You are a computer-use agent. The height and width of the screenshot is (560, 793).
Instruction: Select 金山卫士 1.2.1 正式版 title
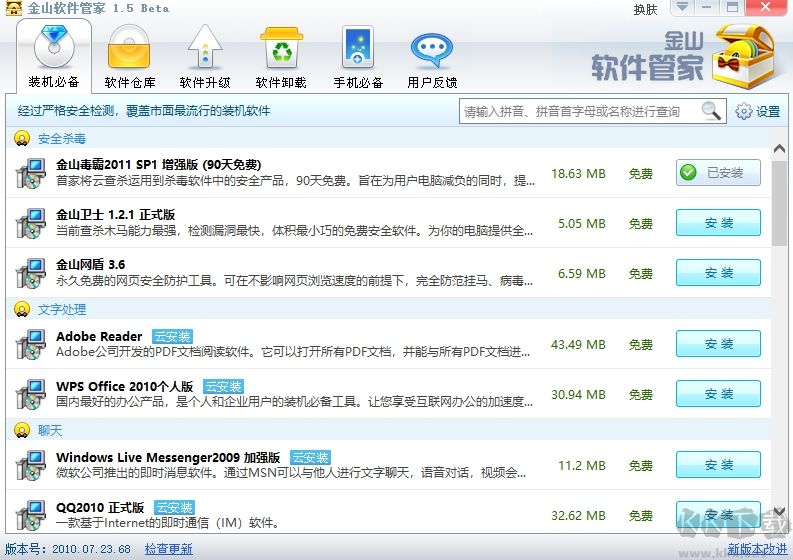coord(115,214)
